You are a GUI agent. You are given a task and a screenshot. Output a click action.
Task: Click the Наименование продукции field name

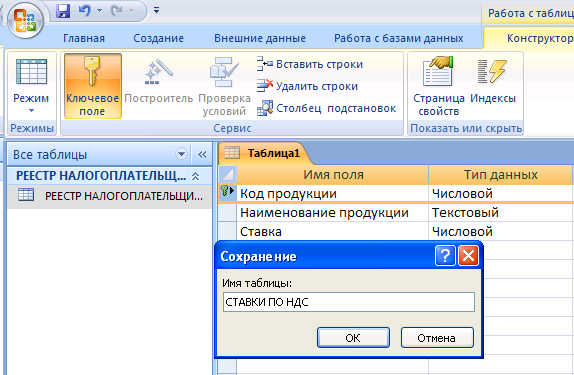[x=333, y=212]
